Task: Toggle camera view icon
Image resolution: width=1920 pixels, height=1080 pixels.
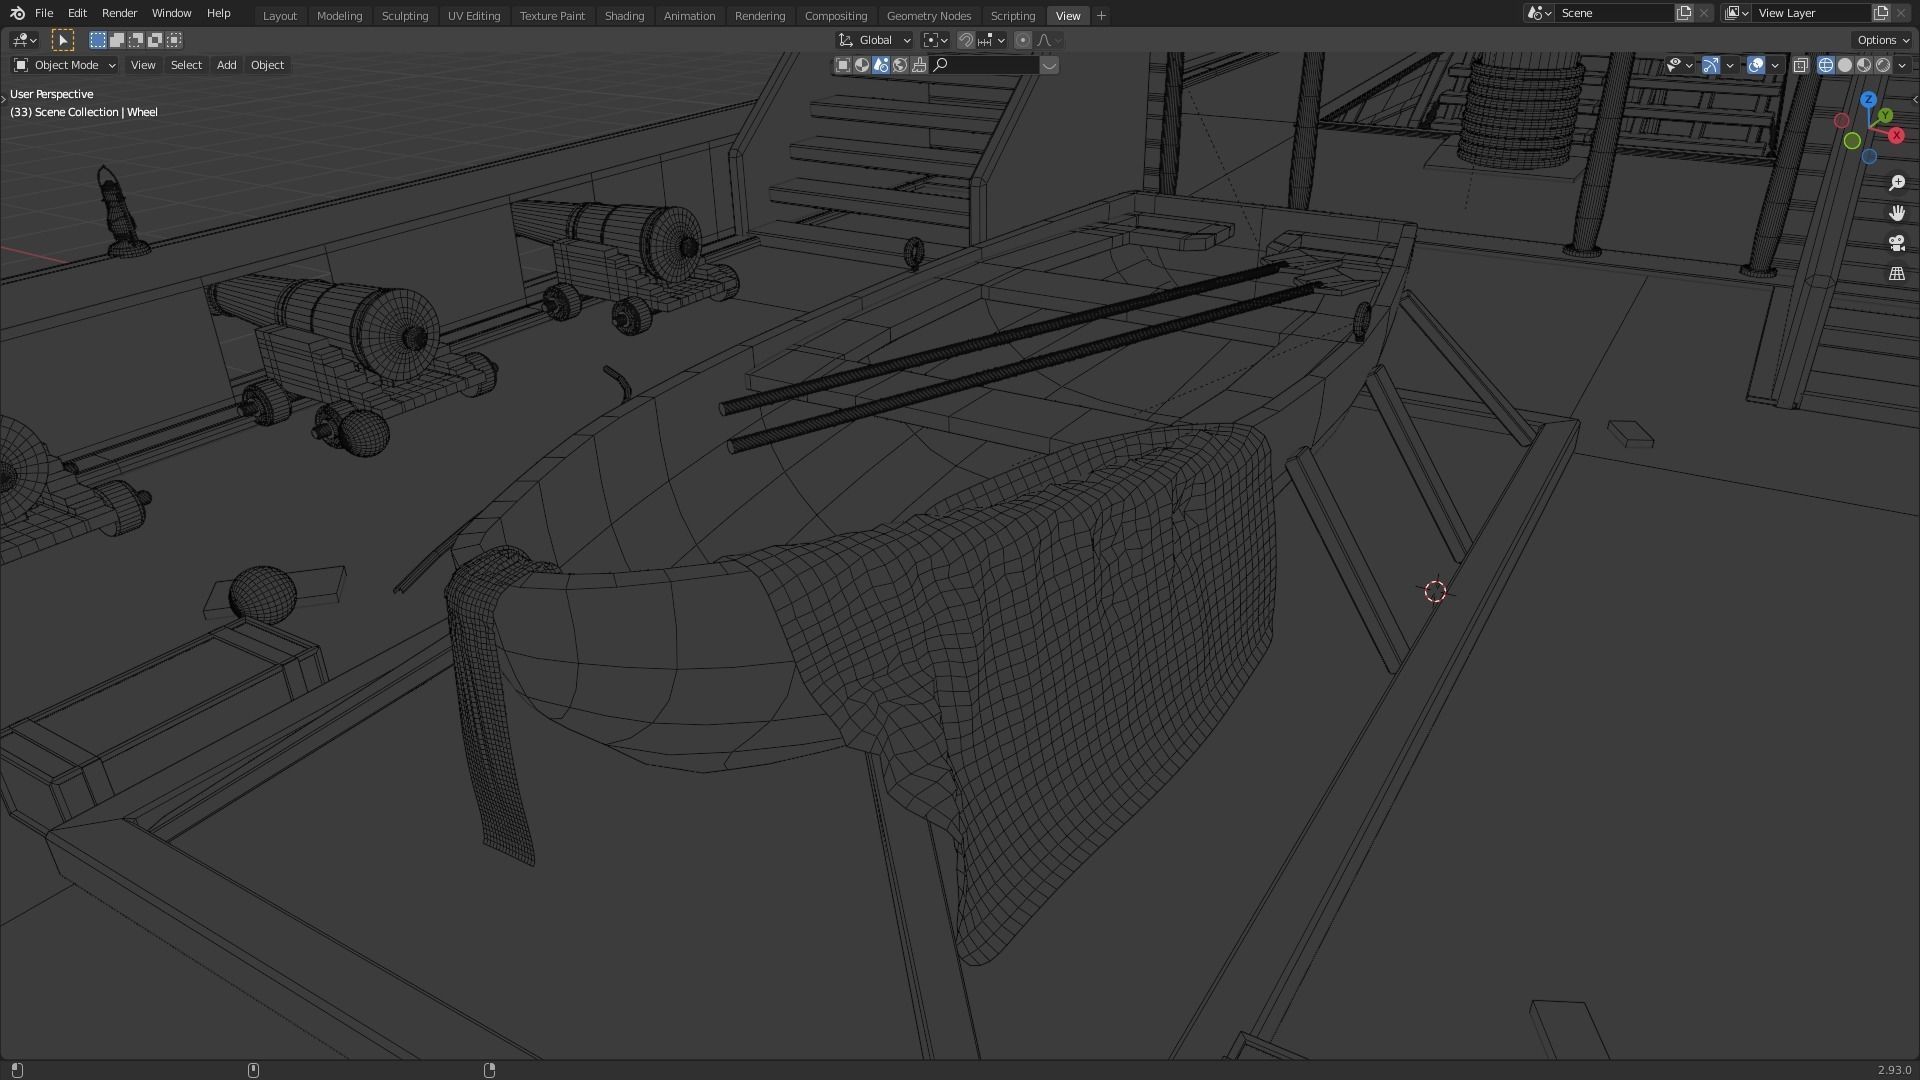Action: click(x=1896, y=243)
